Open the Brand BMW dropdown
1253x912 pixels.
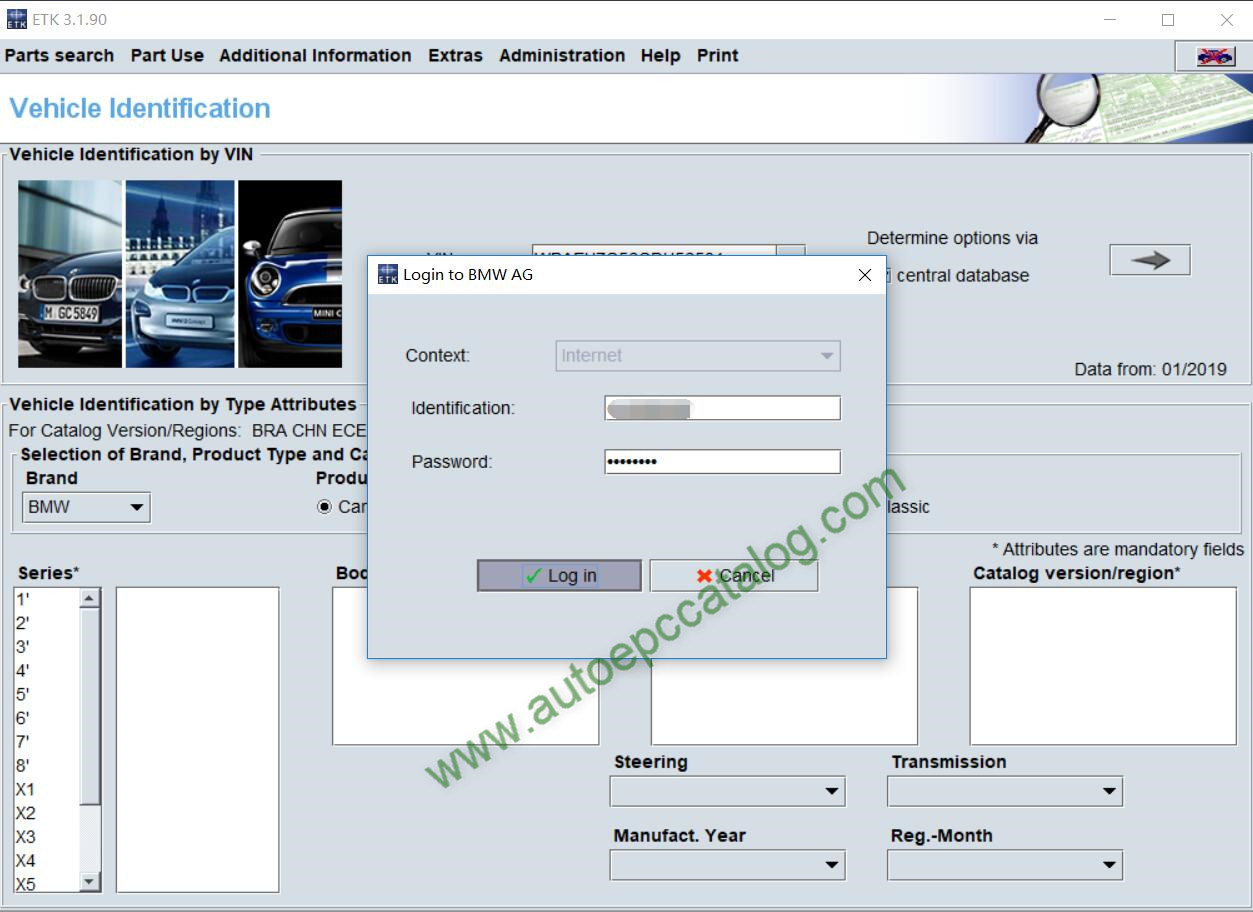coord(86,507)
